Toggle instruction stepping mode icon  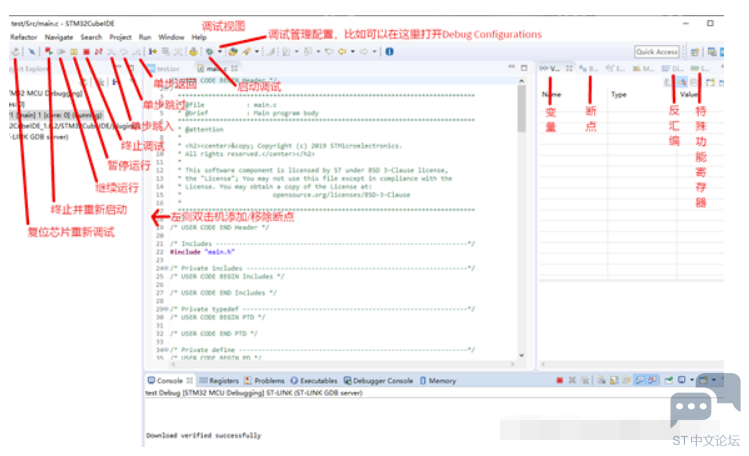[x=153, y=52]
